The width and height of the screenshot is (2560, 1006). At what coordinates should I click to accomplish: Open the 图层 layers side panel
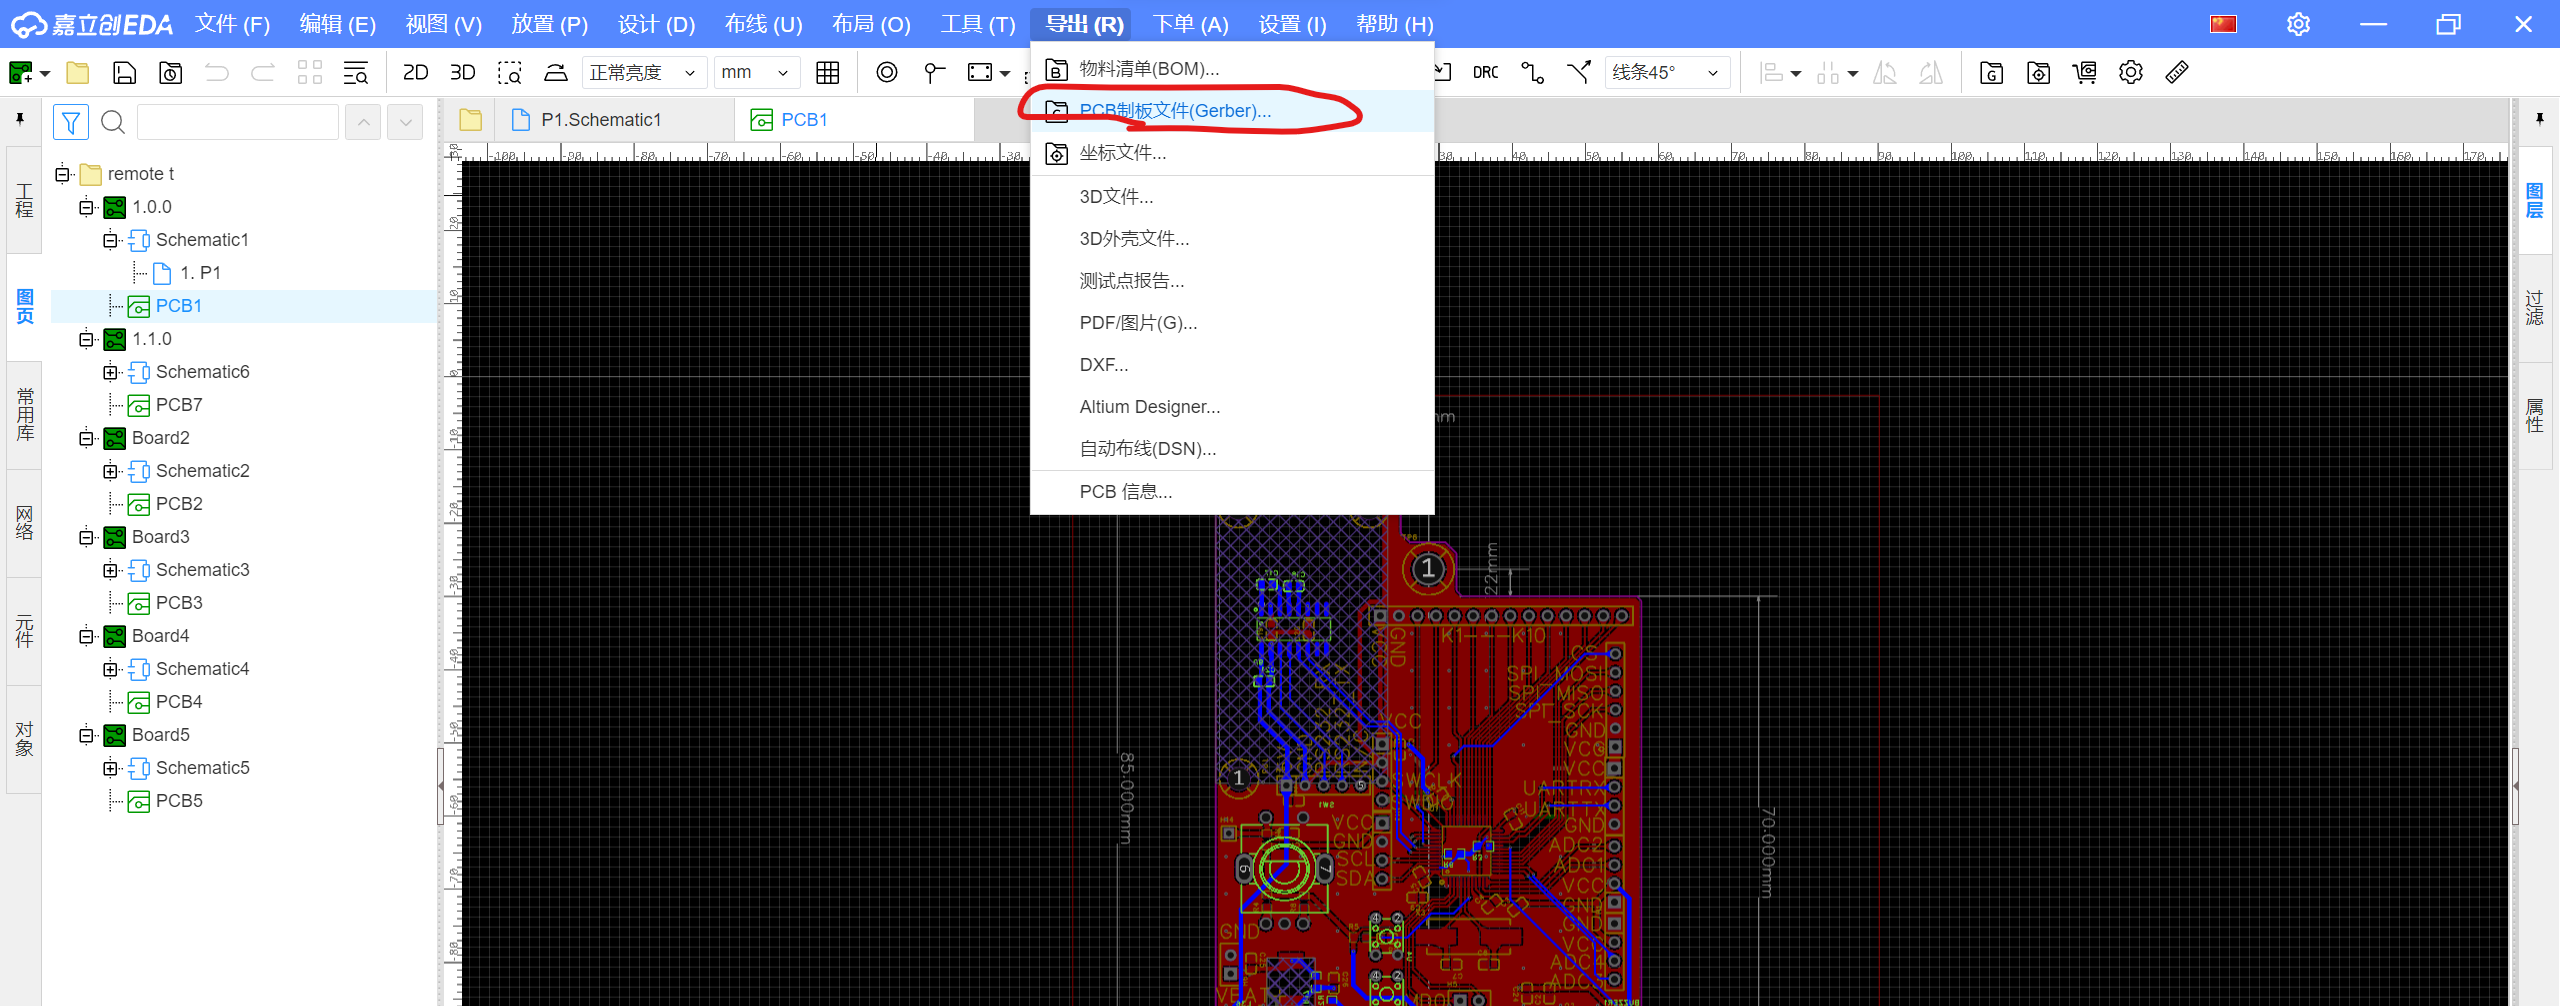(2535, 201)
